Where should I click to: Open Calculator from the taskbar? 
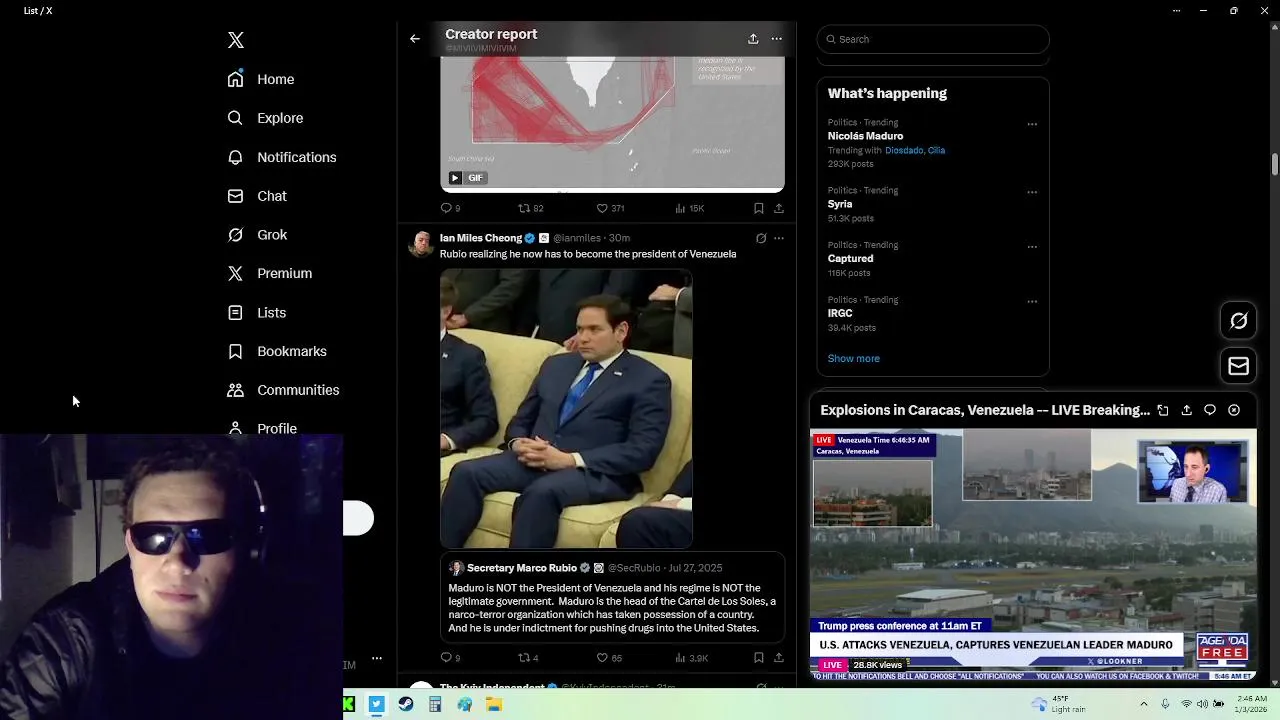point(435,705)
